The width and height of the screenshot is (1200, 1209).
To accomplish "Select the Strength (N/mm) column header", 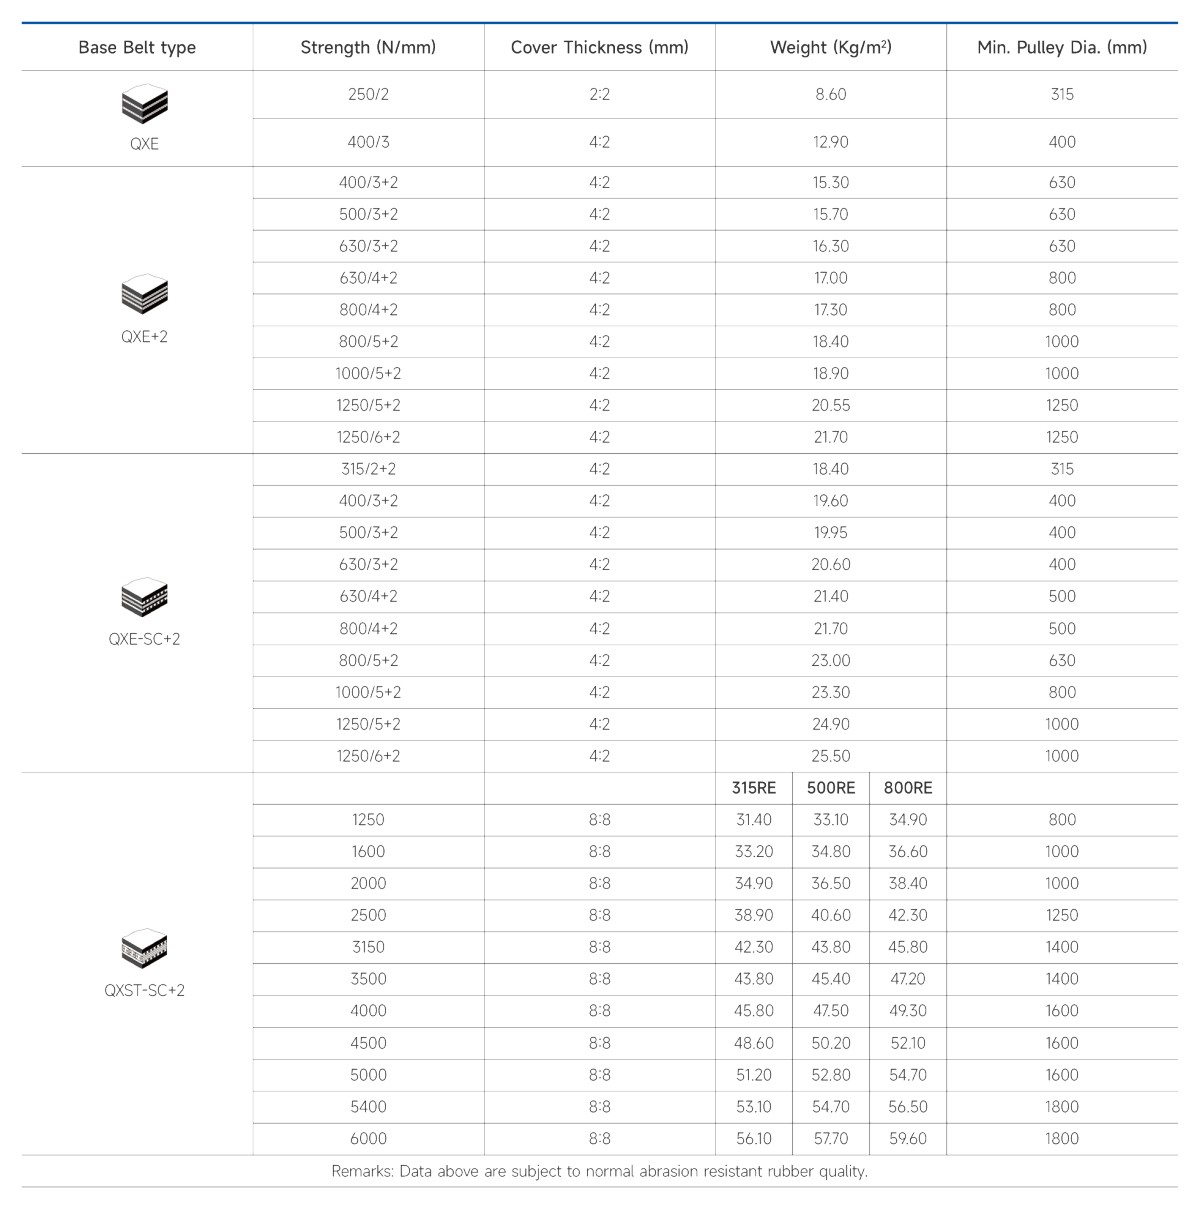I will click(368, 47).
